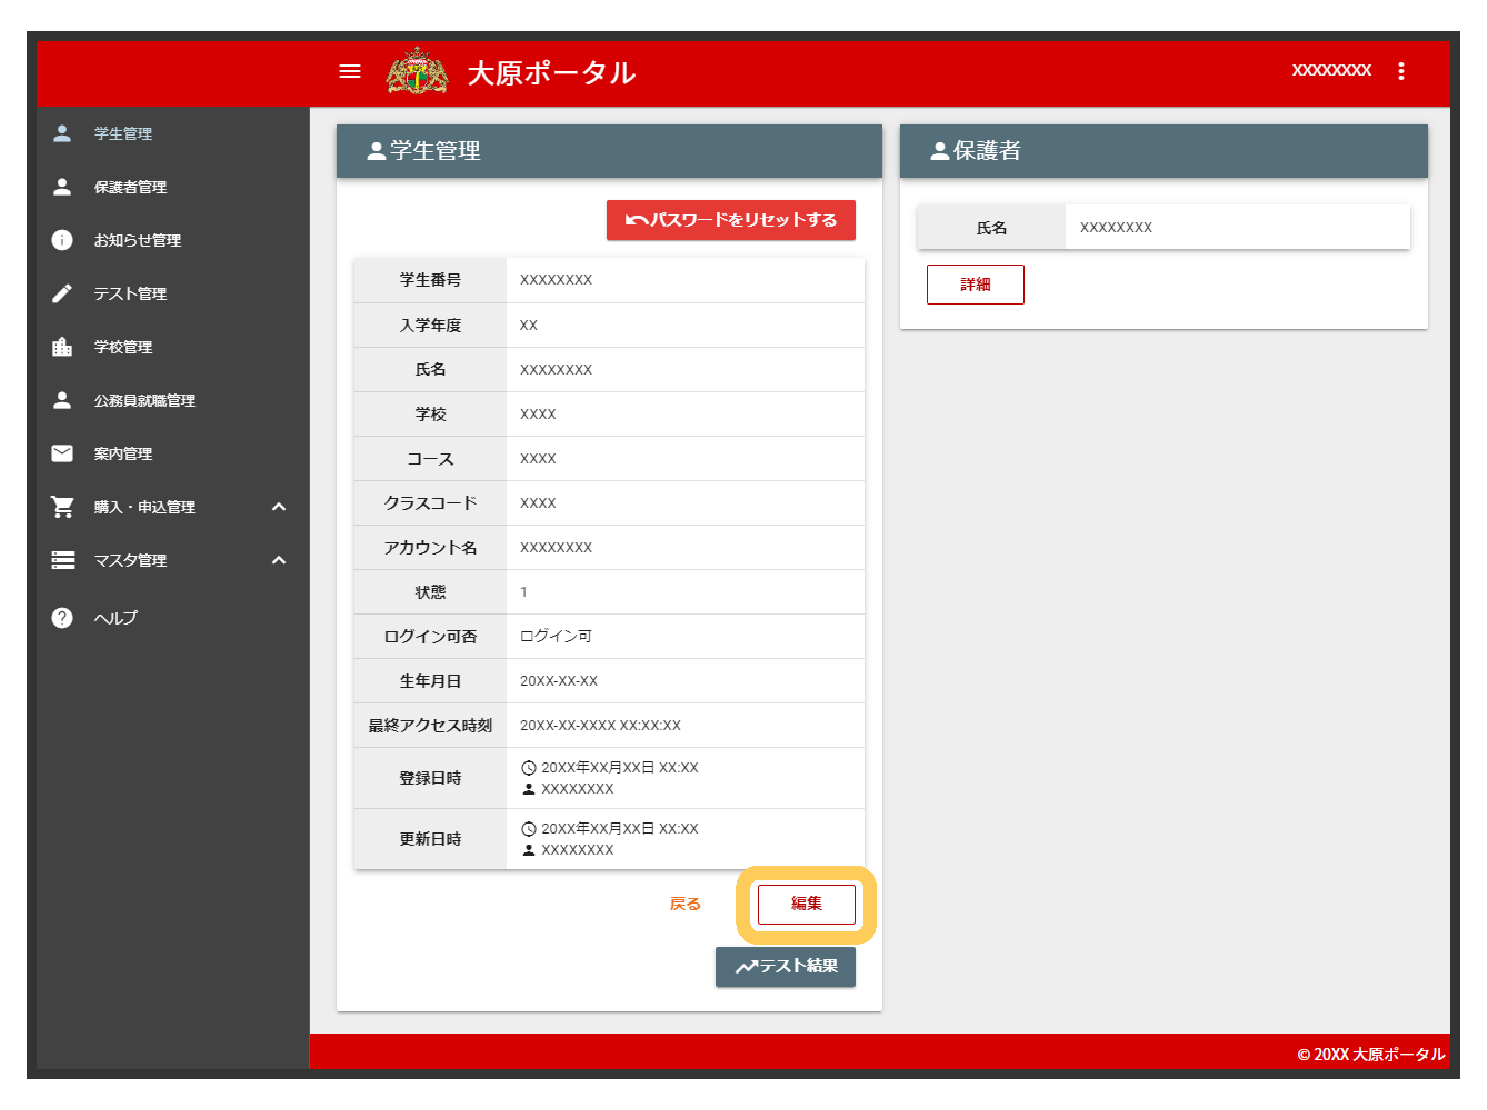Open 案内管理 menu item
1487x1110 pixels.
click(123, 454)
